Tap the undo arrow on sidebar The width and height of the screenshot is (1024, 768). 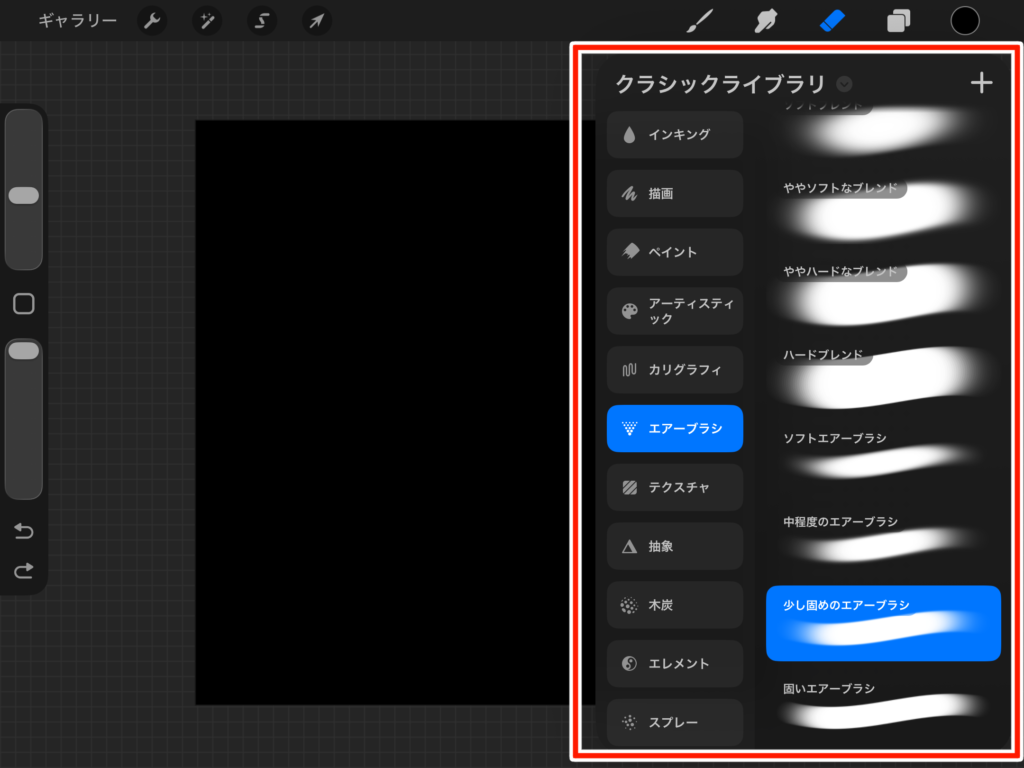(x=24, y=531)
